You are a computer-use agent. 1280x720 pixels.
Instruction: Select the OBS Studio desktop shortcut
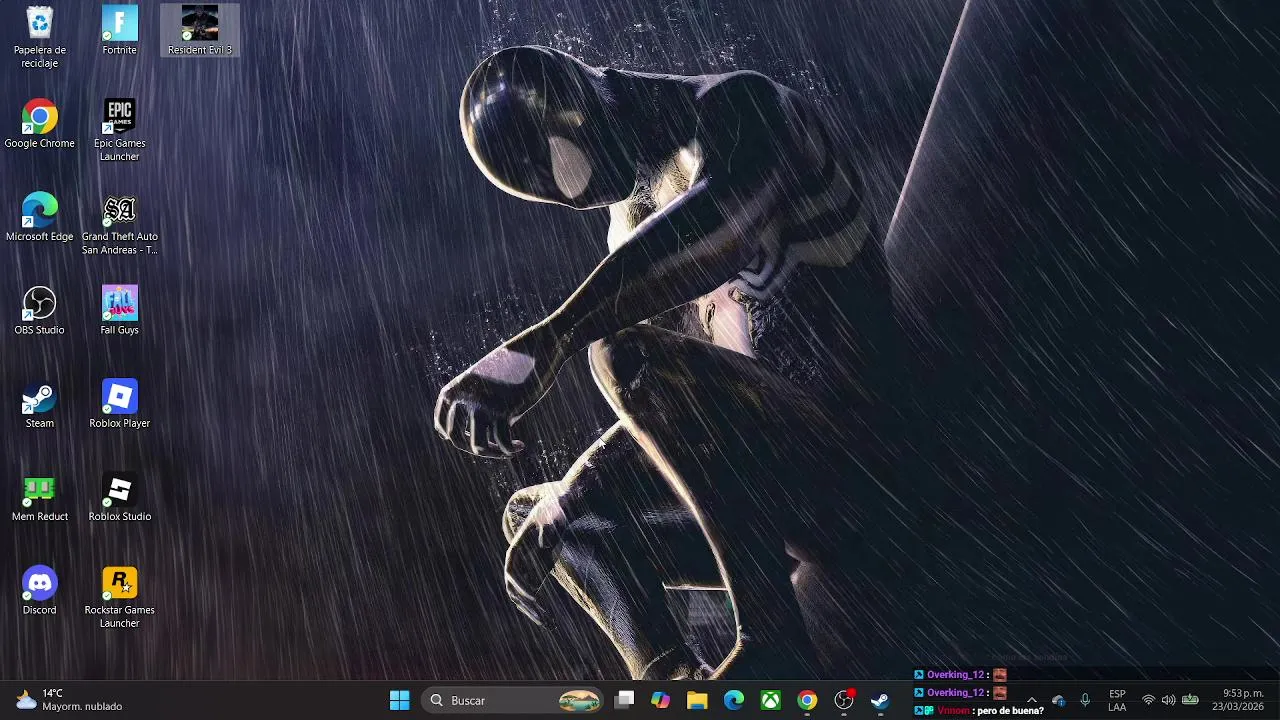(39, 311)
